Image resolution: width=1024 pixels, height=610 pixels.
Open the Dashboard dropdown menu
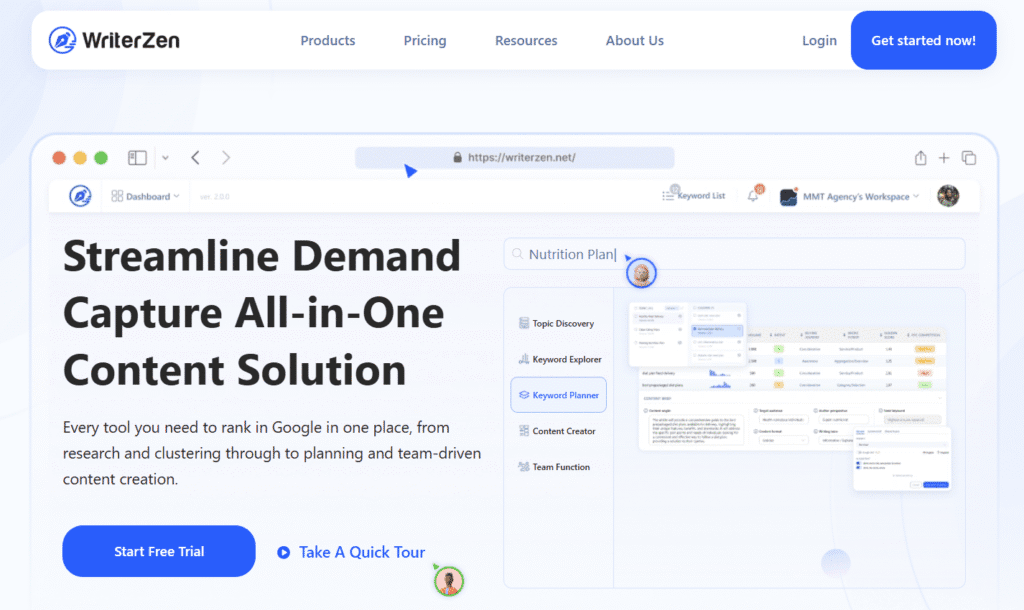(145, 195)
